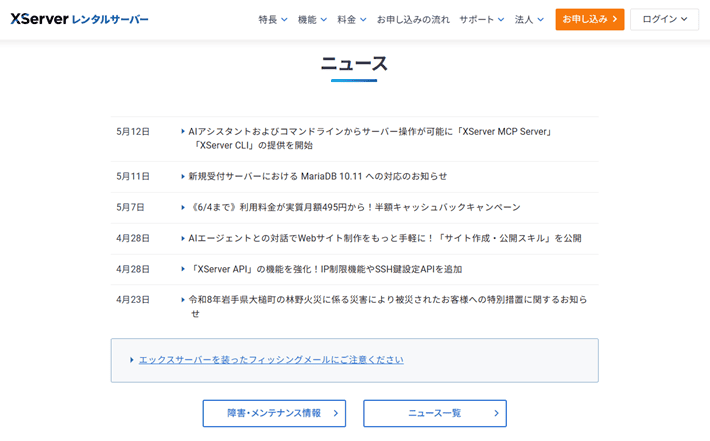Click the chevron on the ニュース一覧 button
The width and height of the screenshot is (710, 441).
pyautogui.click(x=496, y=413)
